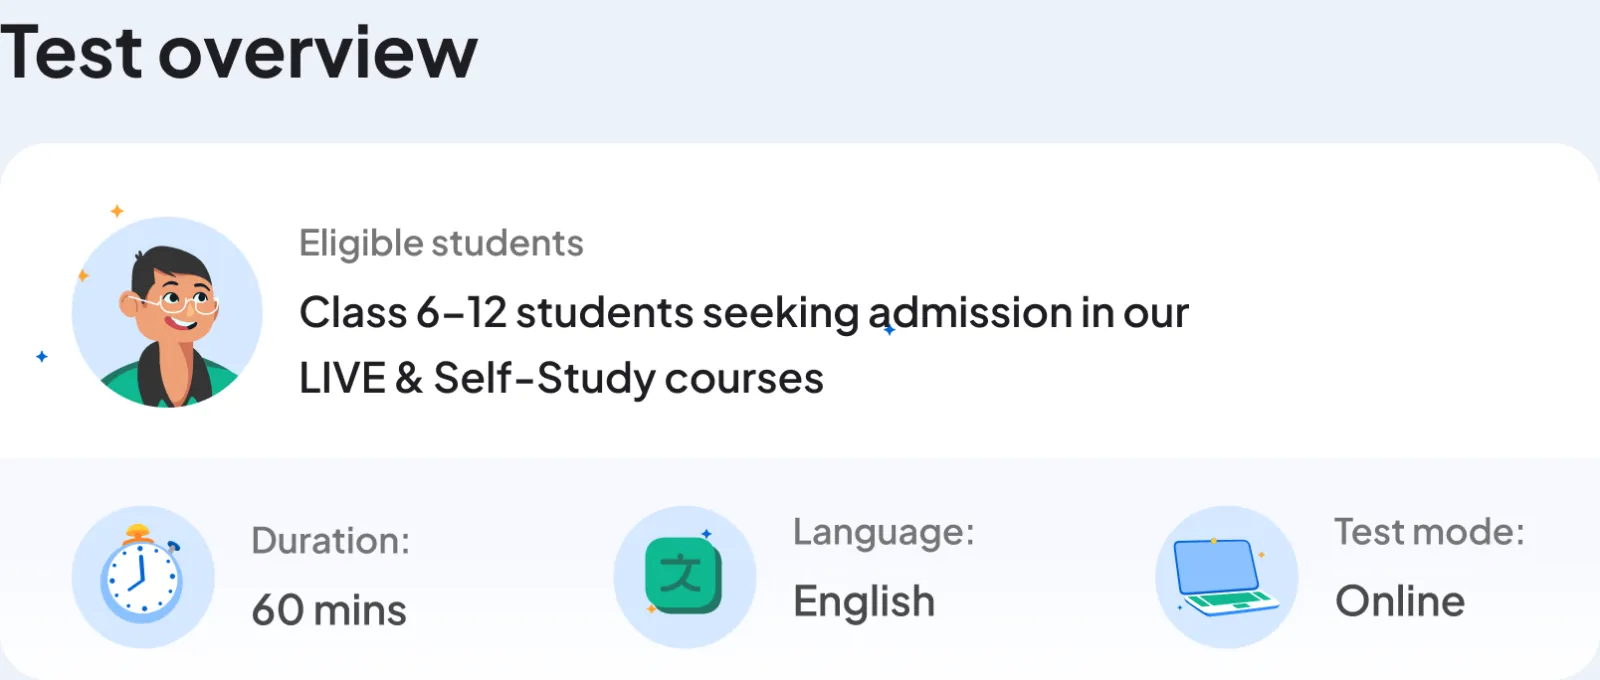Click the orange sparkle above the avatar
The height and width of the screenshot is (680, 1600).
tap(117, 211)
